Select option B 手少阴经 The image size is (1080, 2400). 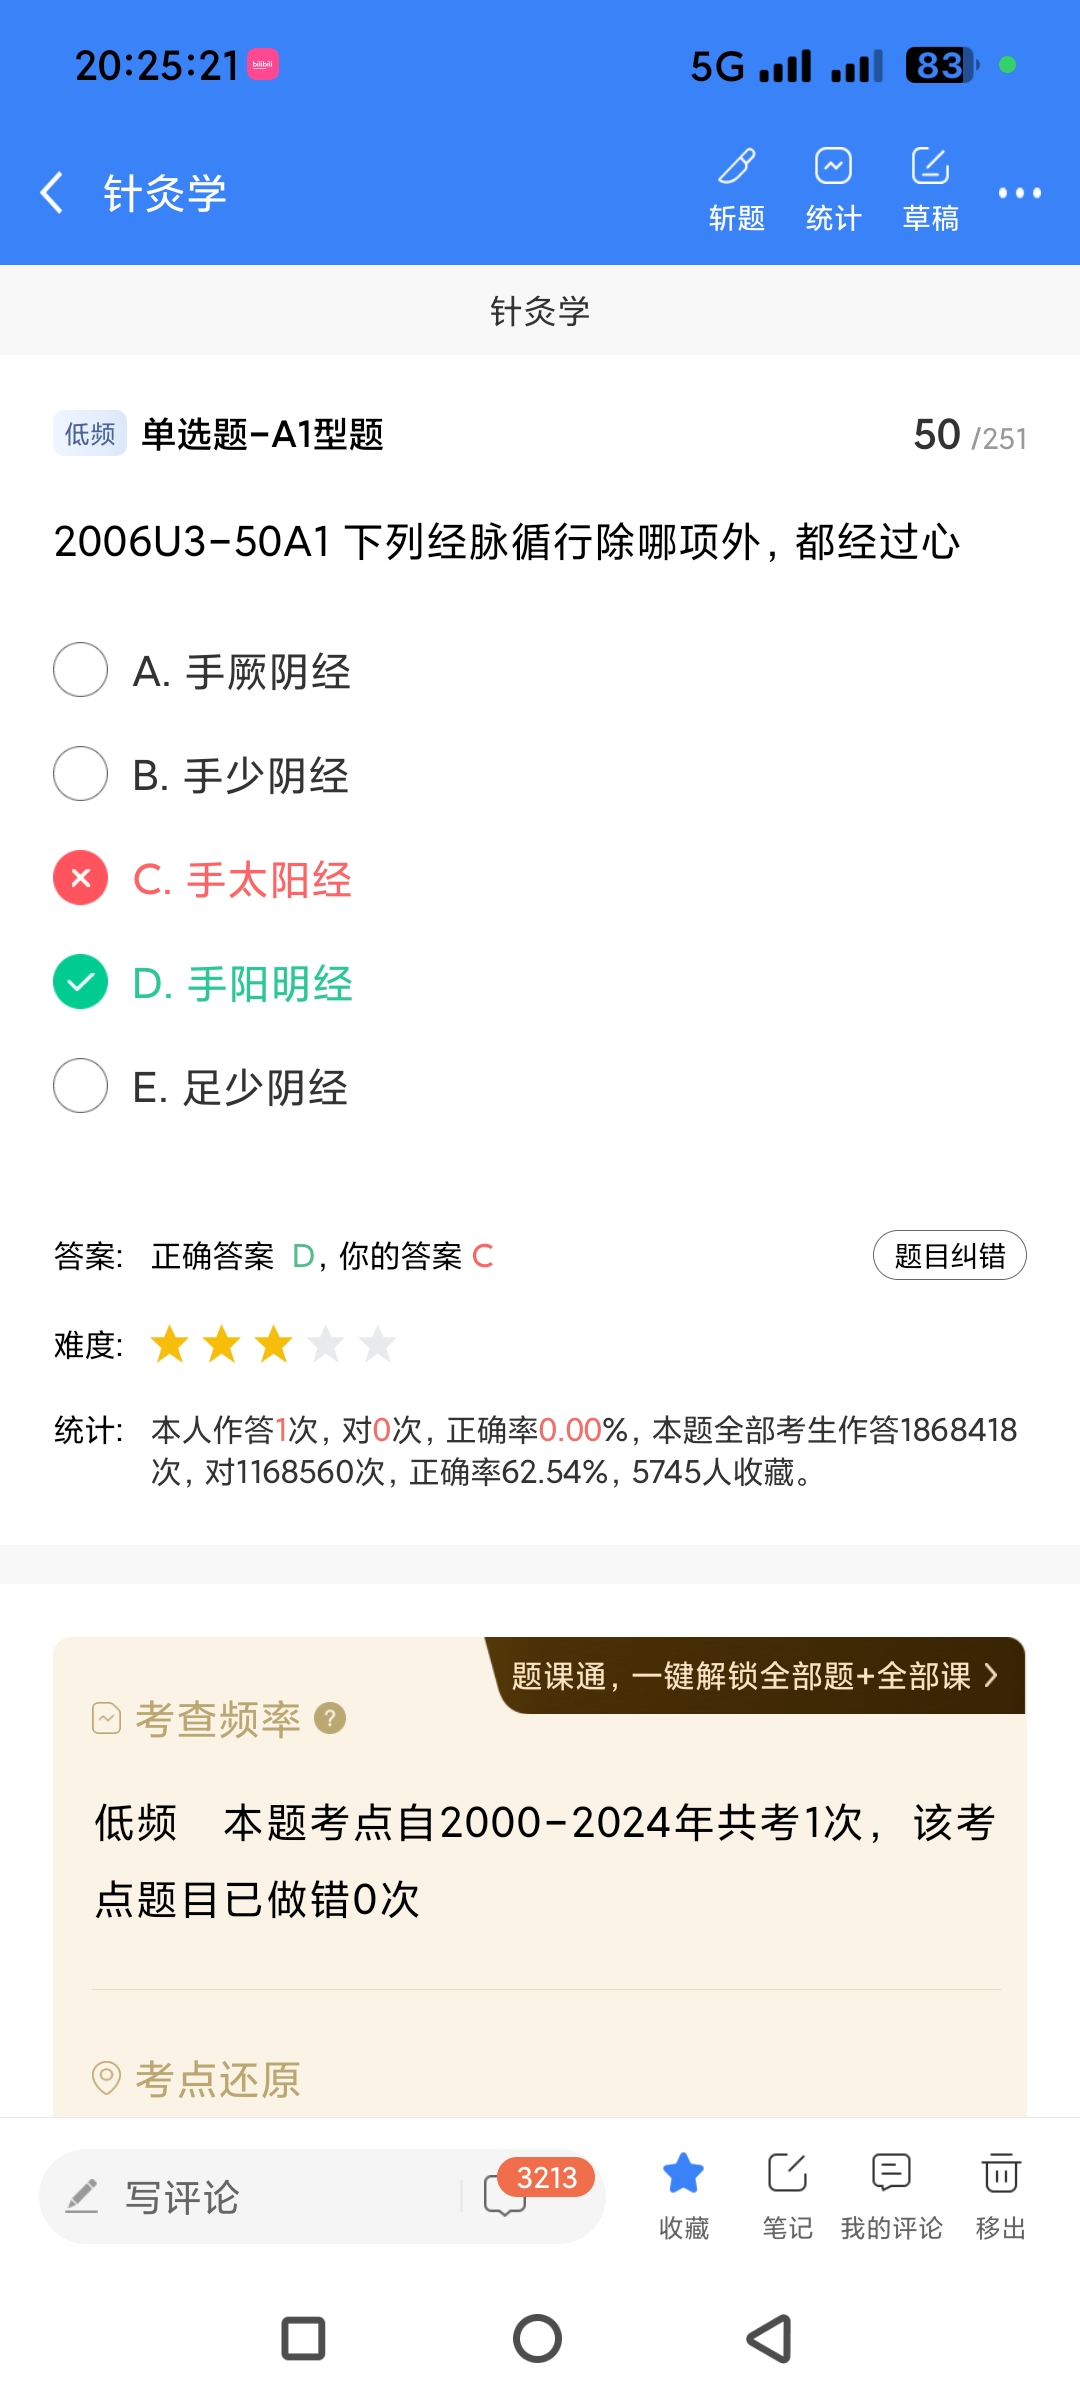tap(81, 774)
